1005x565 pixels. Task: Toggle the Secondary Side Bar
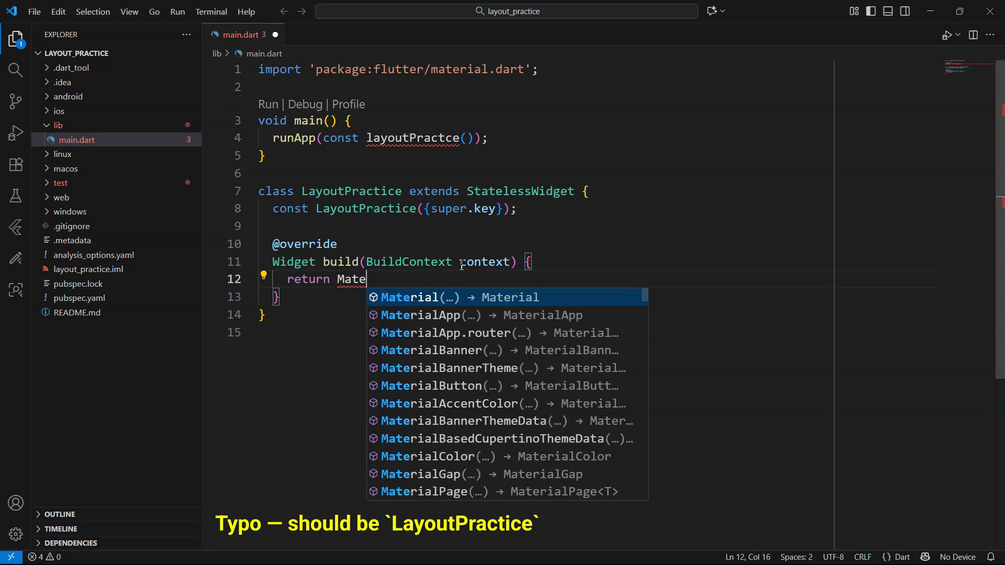click(905, 11)
